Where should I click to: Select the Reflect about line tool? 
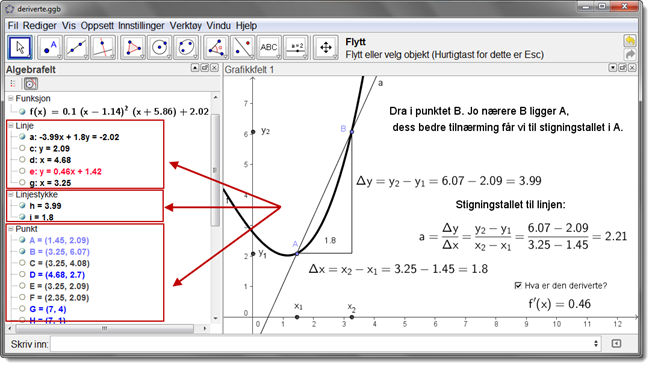tap(242, 48)
